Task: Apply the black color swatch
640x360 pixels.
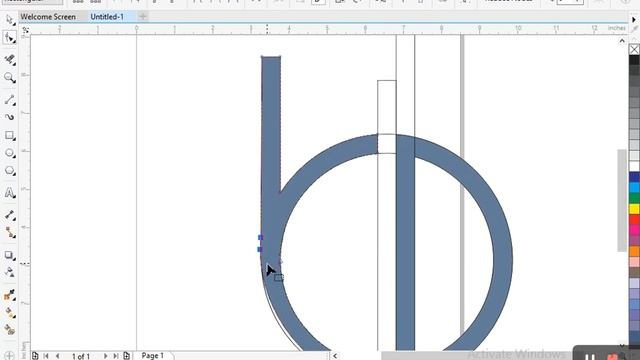Action: click(634, 60)
